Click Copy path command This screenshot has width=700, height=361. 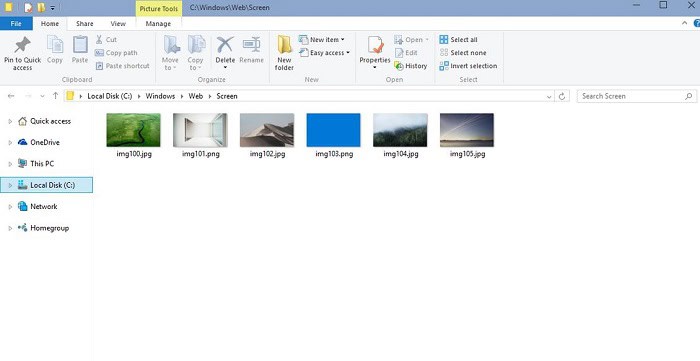pyautogui.click(x=116, y=53)
